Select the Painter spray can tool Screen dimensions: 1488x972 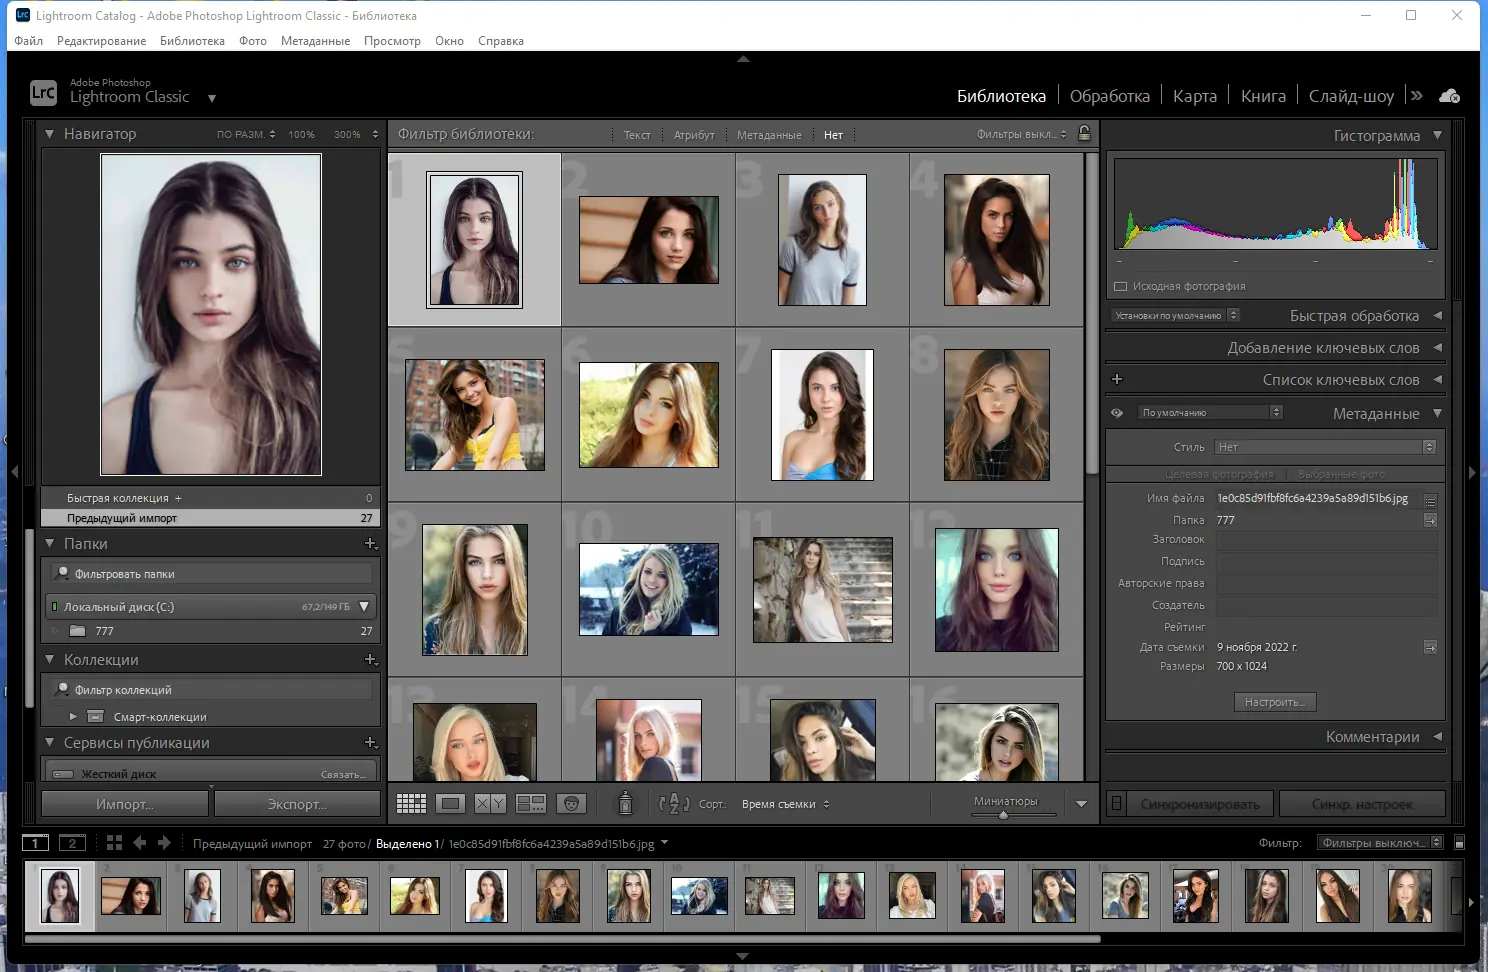[x=625, y=803]
